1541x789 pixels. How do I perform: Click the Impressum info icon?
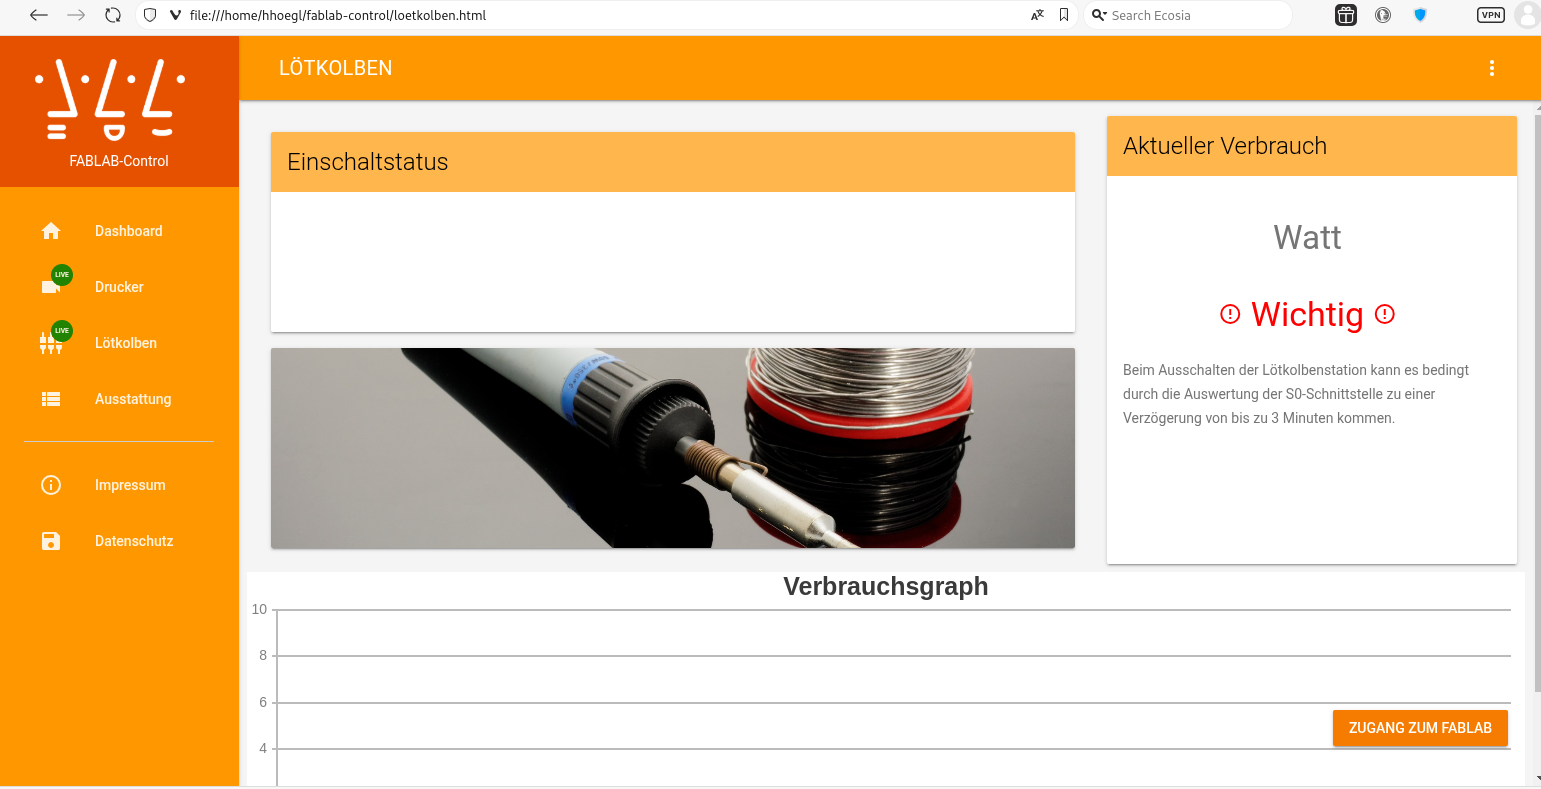point(51,485)
